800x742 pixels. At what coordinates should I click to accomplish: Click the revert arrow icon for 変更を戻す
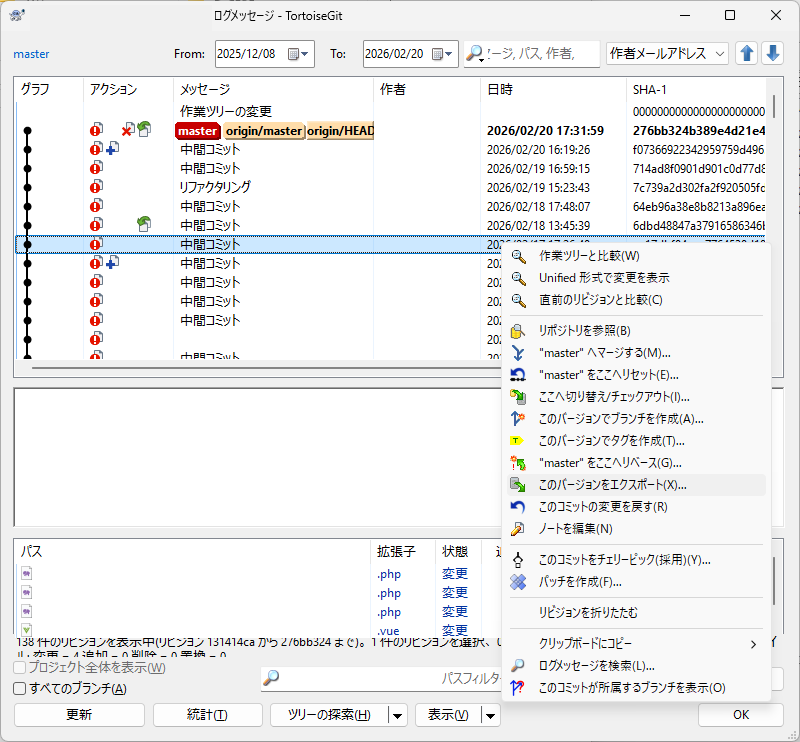(518, 507)
